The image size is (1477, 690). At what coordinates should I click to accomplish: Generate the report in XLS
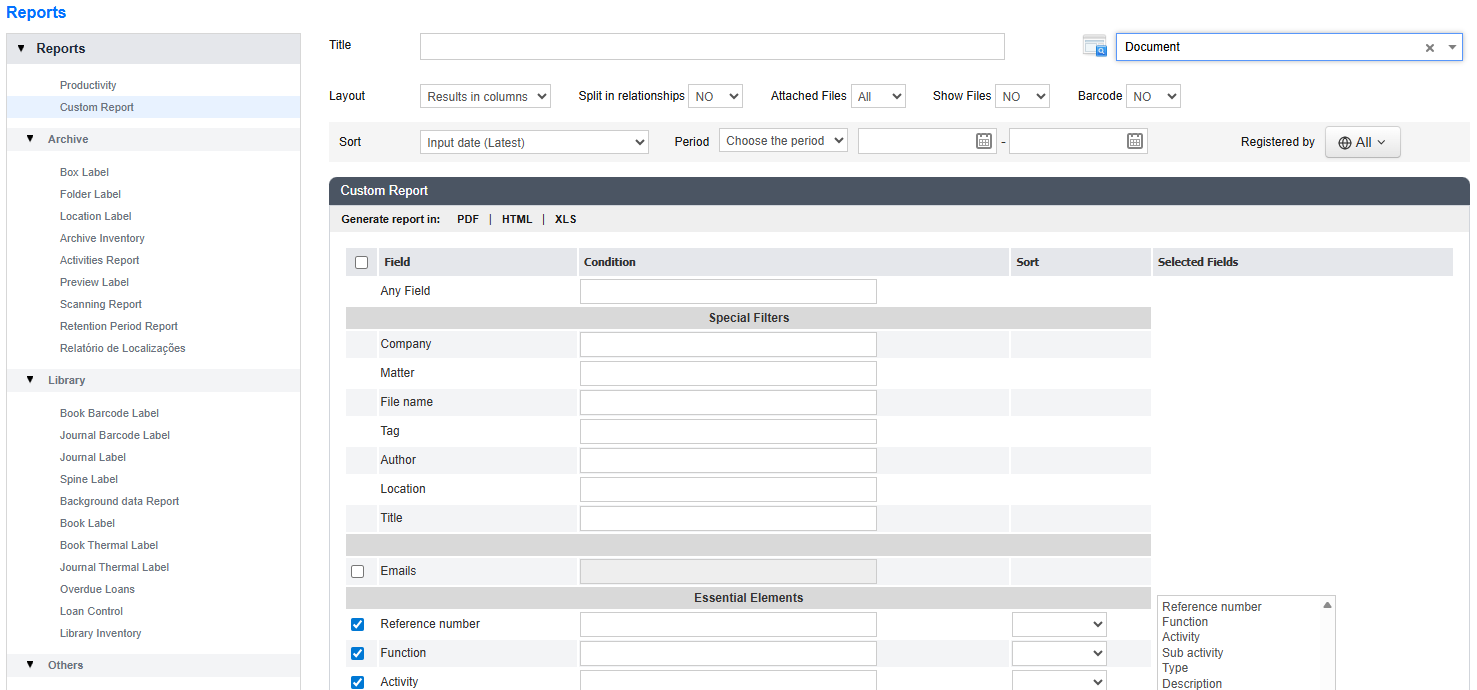pyautogui.click(x=566, y=219)
